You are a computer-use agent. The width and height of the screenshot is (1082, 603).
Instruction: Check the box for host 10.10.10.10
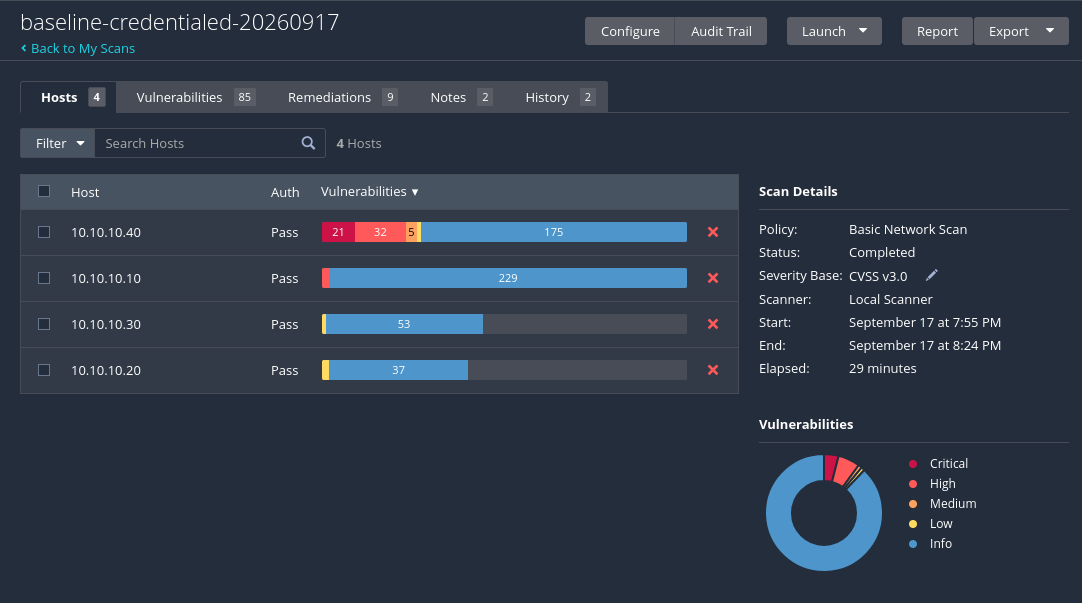tap(44, 278)
